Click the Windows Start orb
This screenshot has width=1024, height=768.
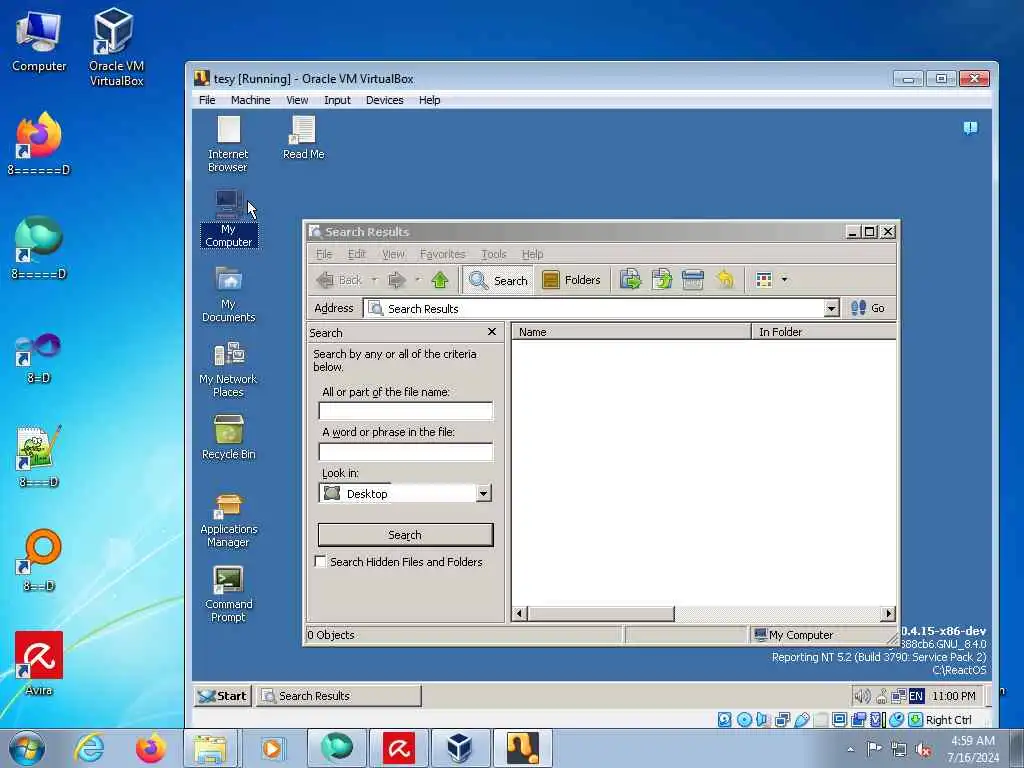[27, 748]
